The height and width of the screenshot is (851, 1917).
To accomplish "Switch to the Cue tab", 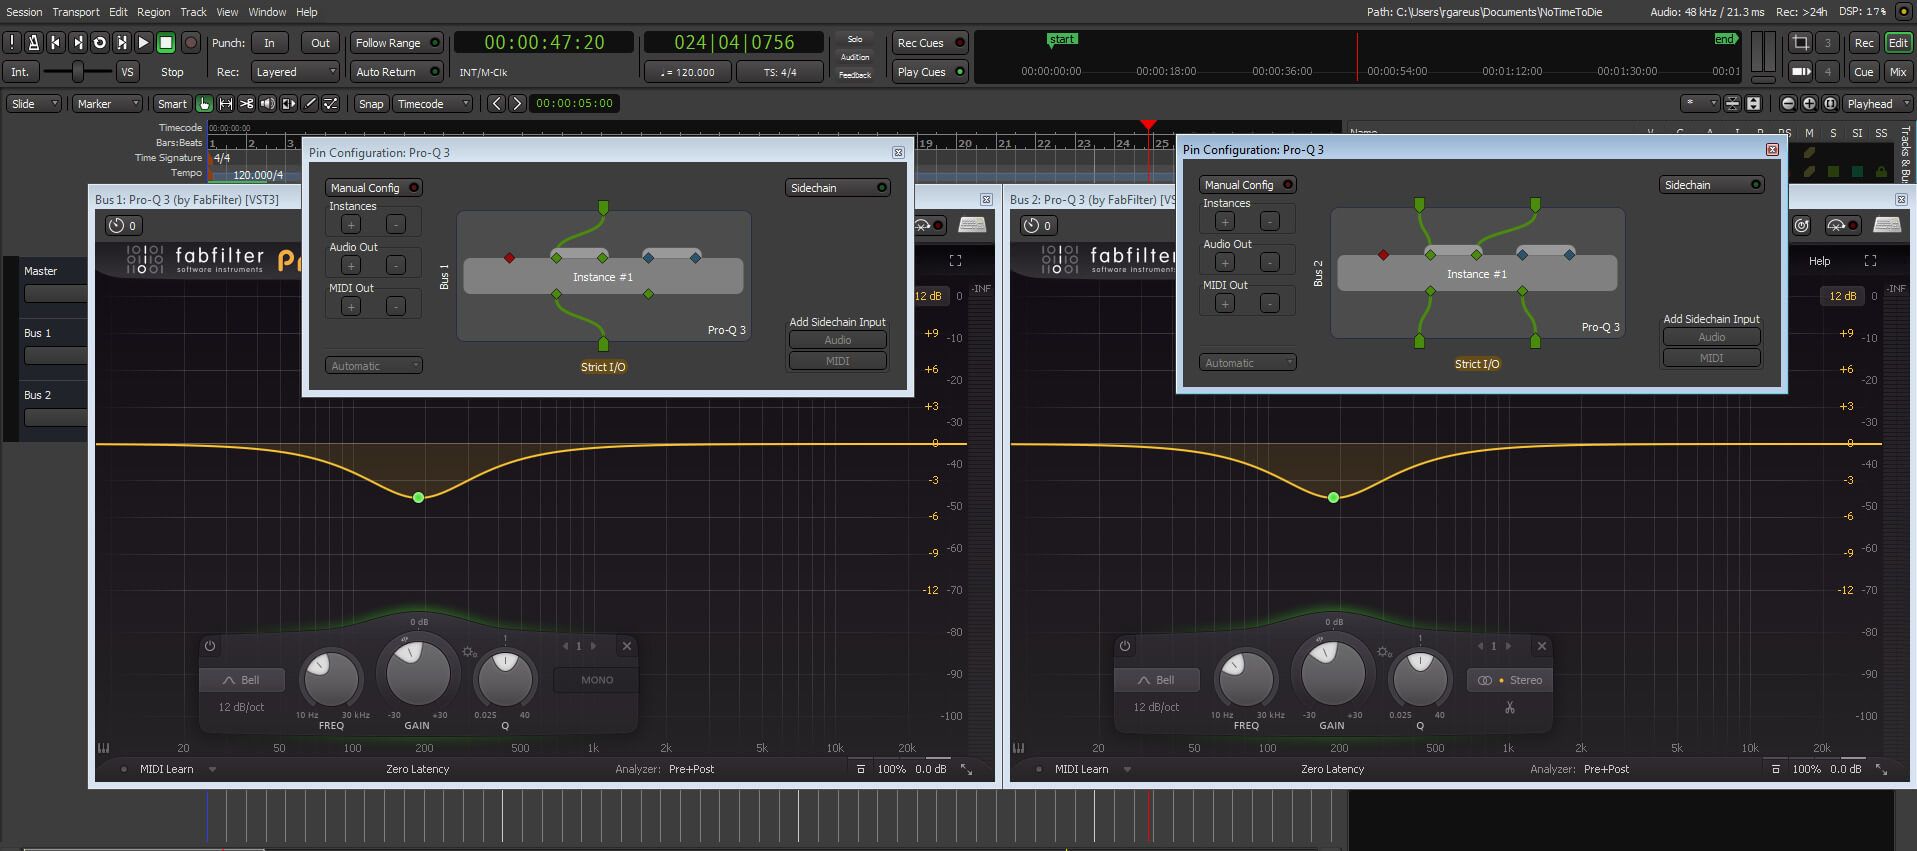I will (1863, 72).
